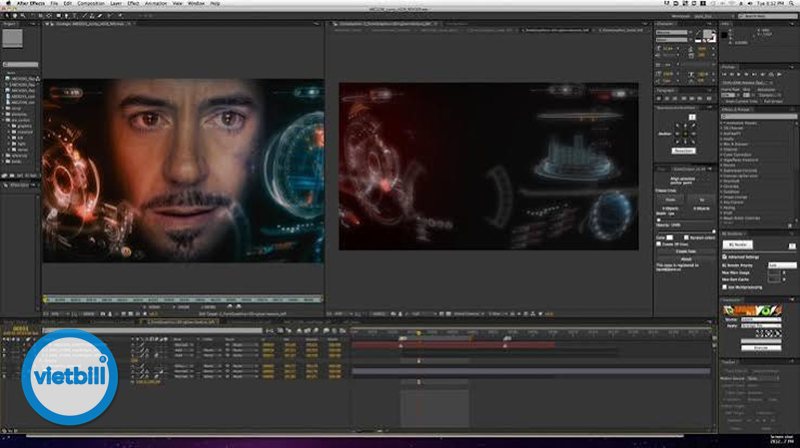Open the Window menu
This screenshot has width=800, height=448.
(x=196, y=3)
